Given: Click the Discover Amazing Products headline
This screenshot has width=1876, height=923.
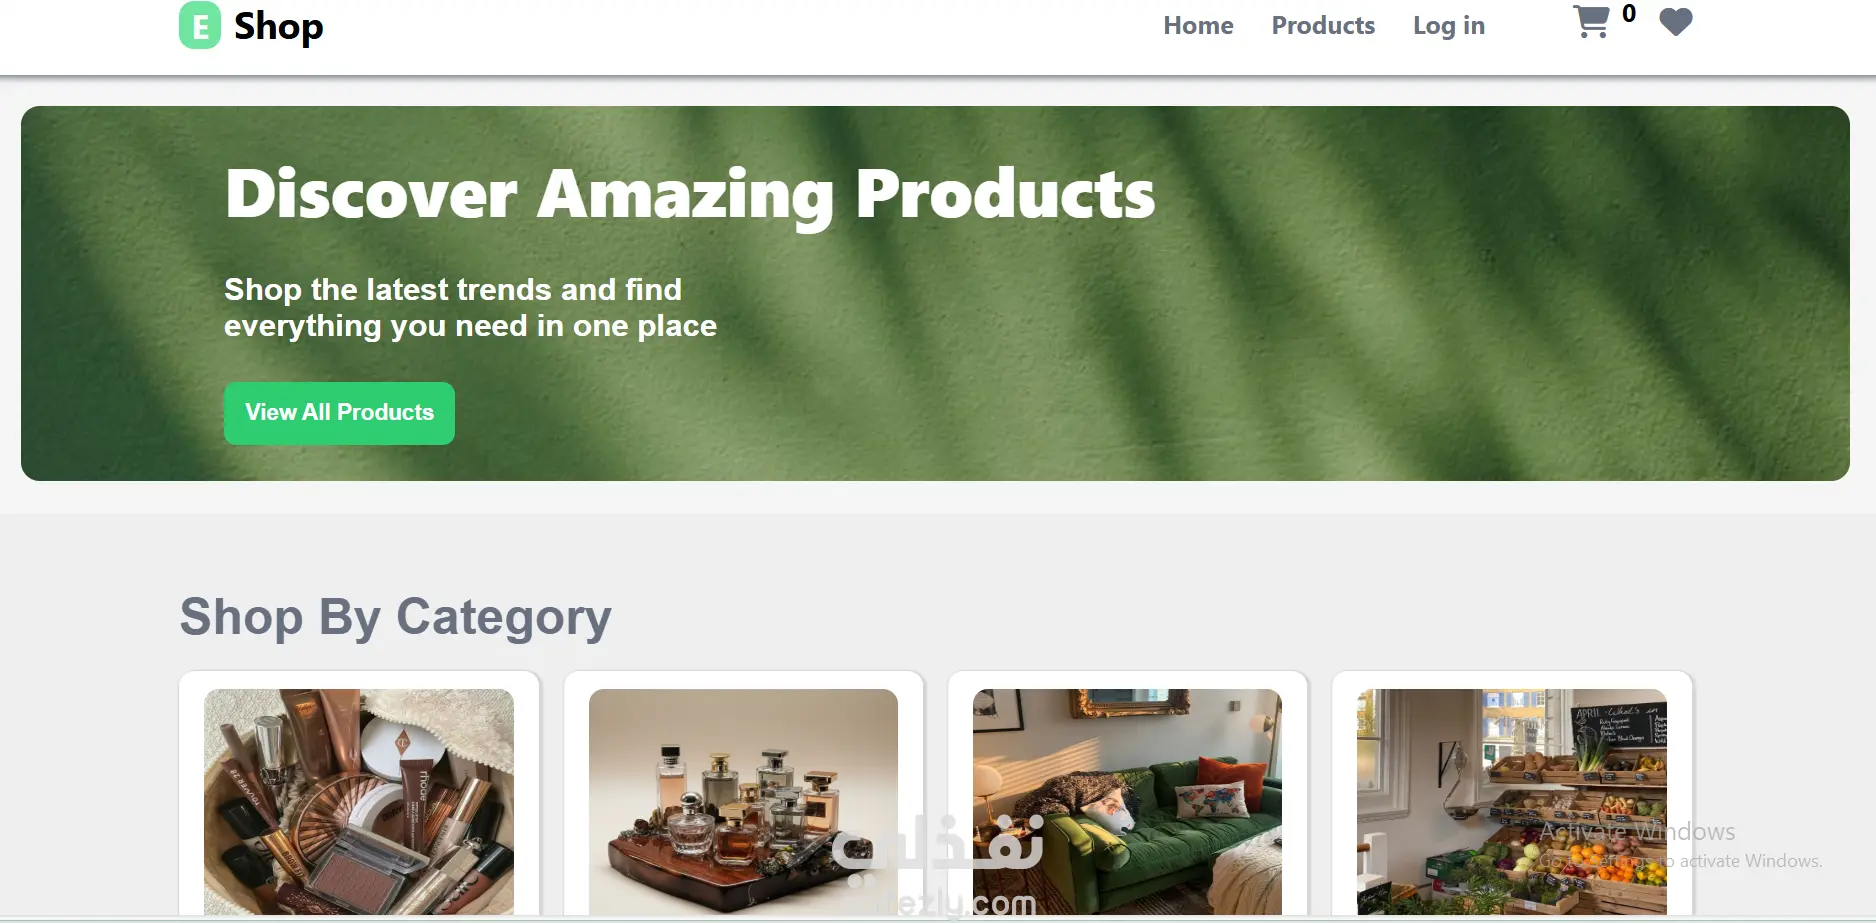Looking at the screenshot, I should [x=690, y=194].
